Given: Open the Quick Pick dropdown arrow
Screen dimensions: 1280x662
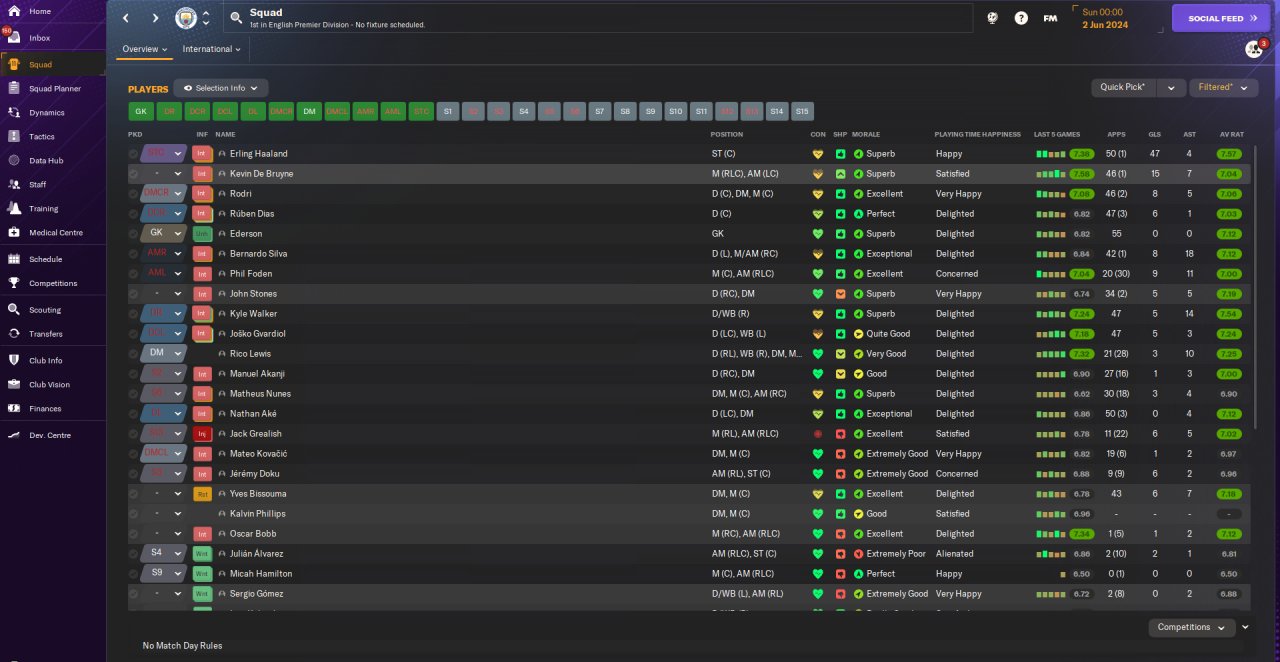Looking at the screenshot, I should tap(1171, 87).
